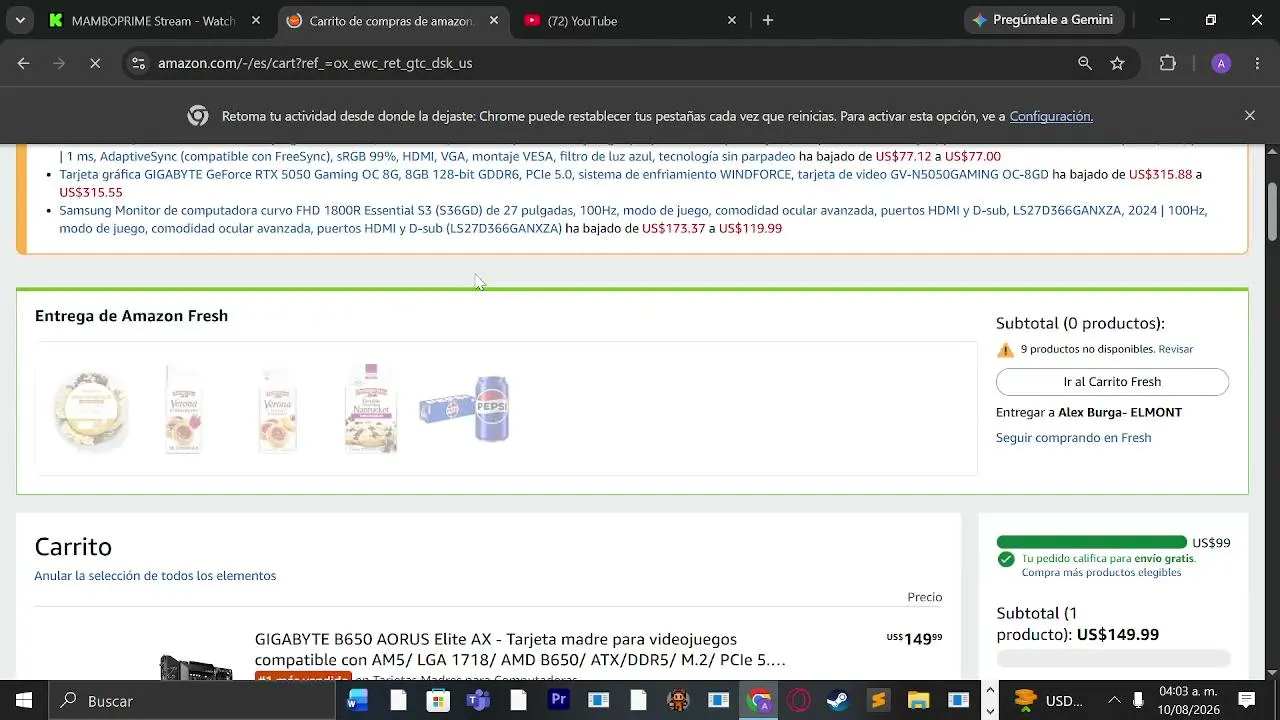Viewport: 1280px width, 720px height.
Task: Open Microsoft Word from the taskbar
Action: click(357, 701)
